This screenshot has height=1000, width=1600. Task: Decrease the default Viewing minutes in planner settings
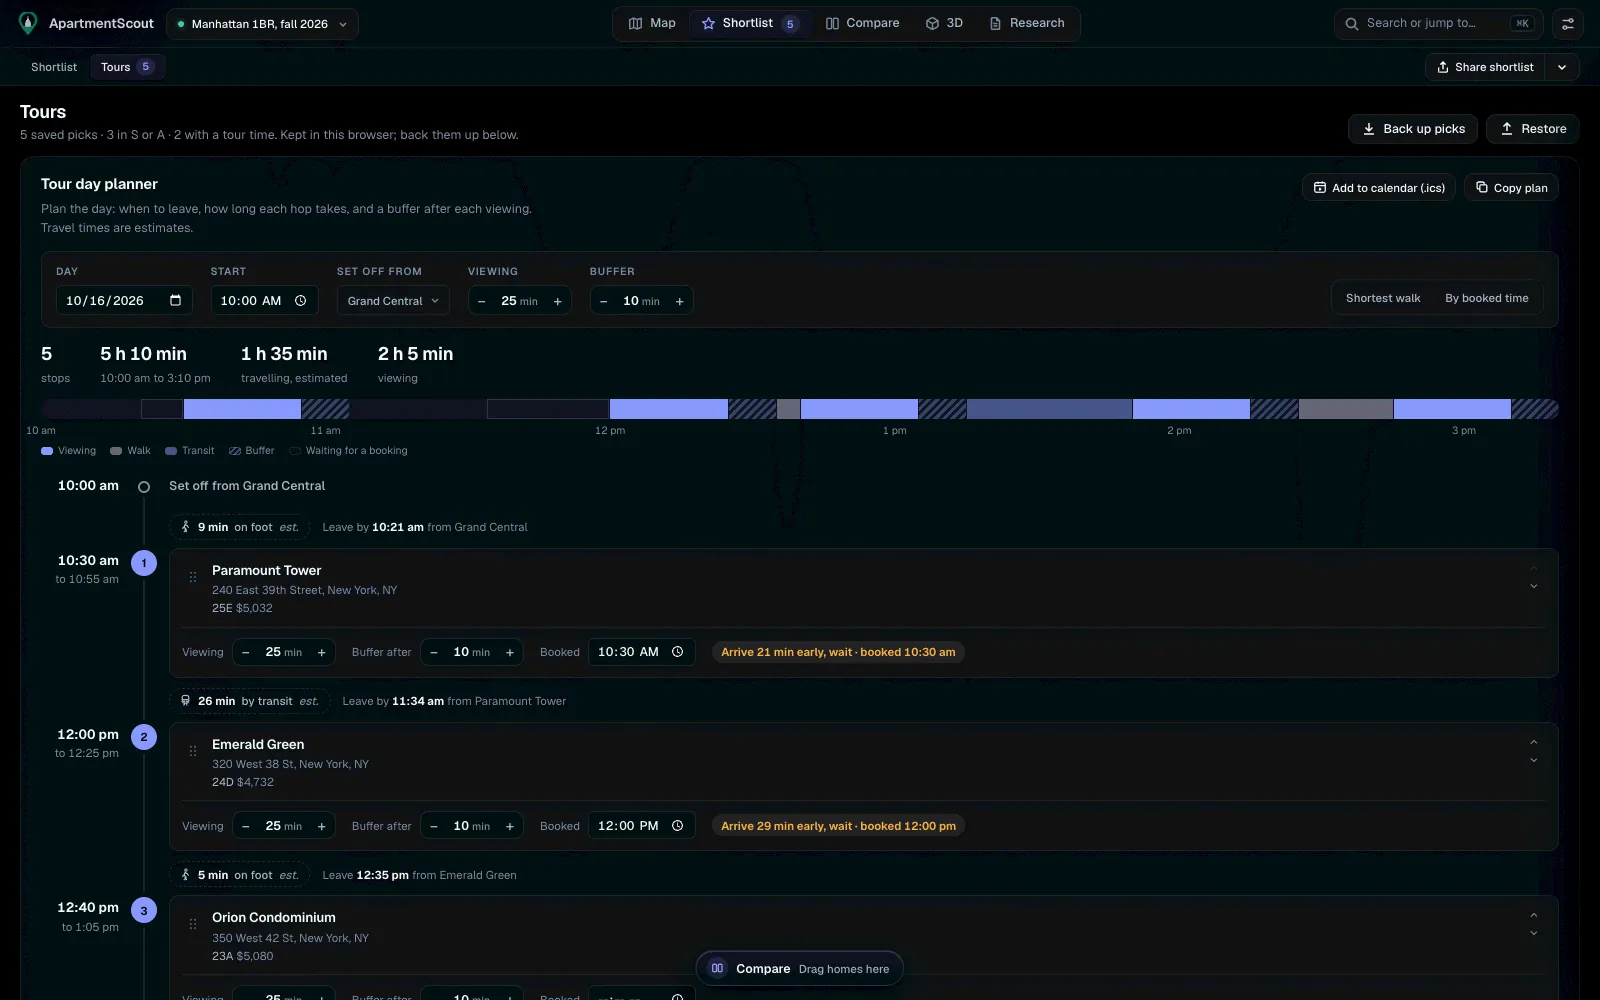(x=482, y=301)
